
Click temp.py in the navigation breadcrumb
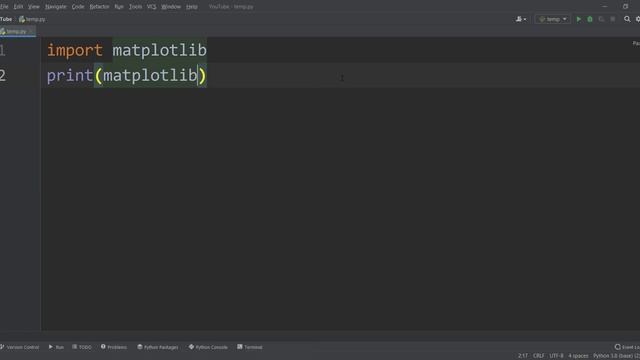pos(32,19)
